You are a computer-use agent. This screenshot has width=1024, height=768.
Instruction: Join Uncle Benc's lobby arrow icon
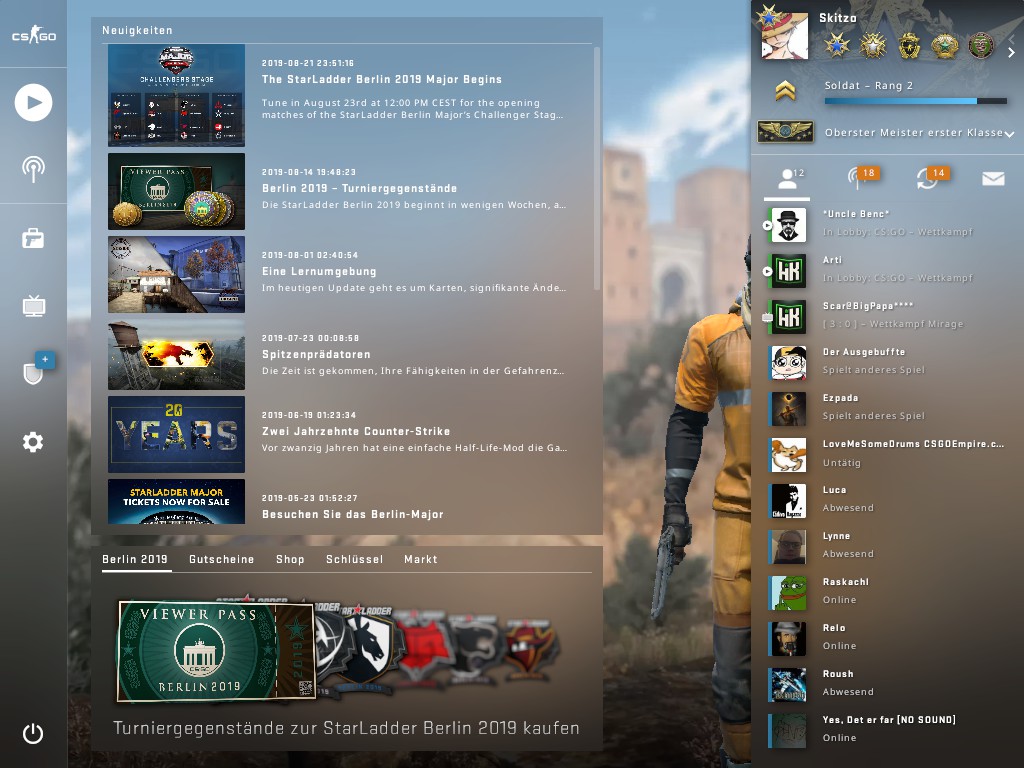[767, 225]
